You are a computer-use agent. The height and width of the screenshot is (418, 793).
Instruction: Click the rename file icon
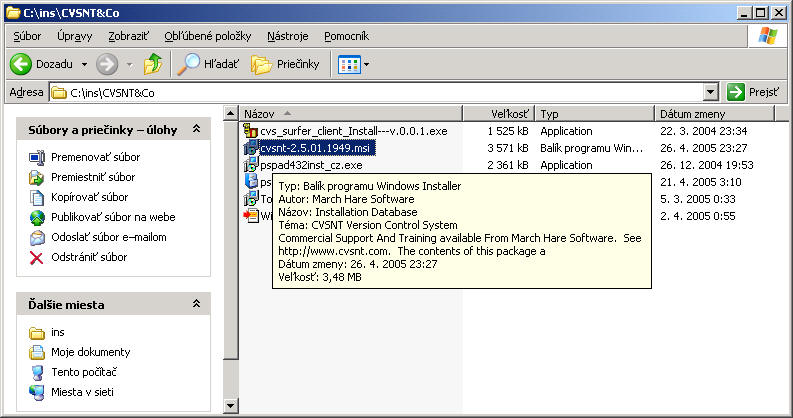[37, 158]
